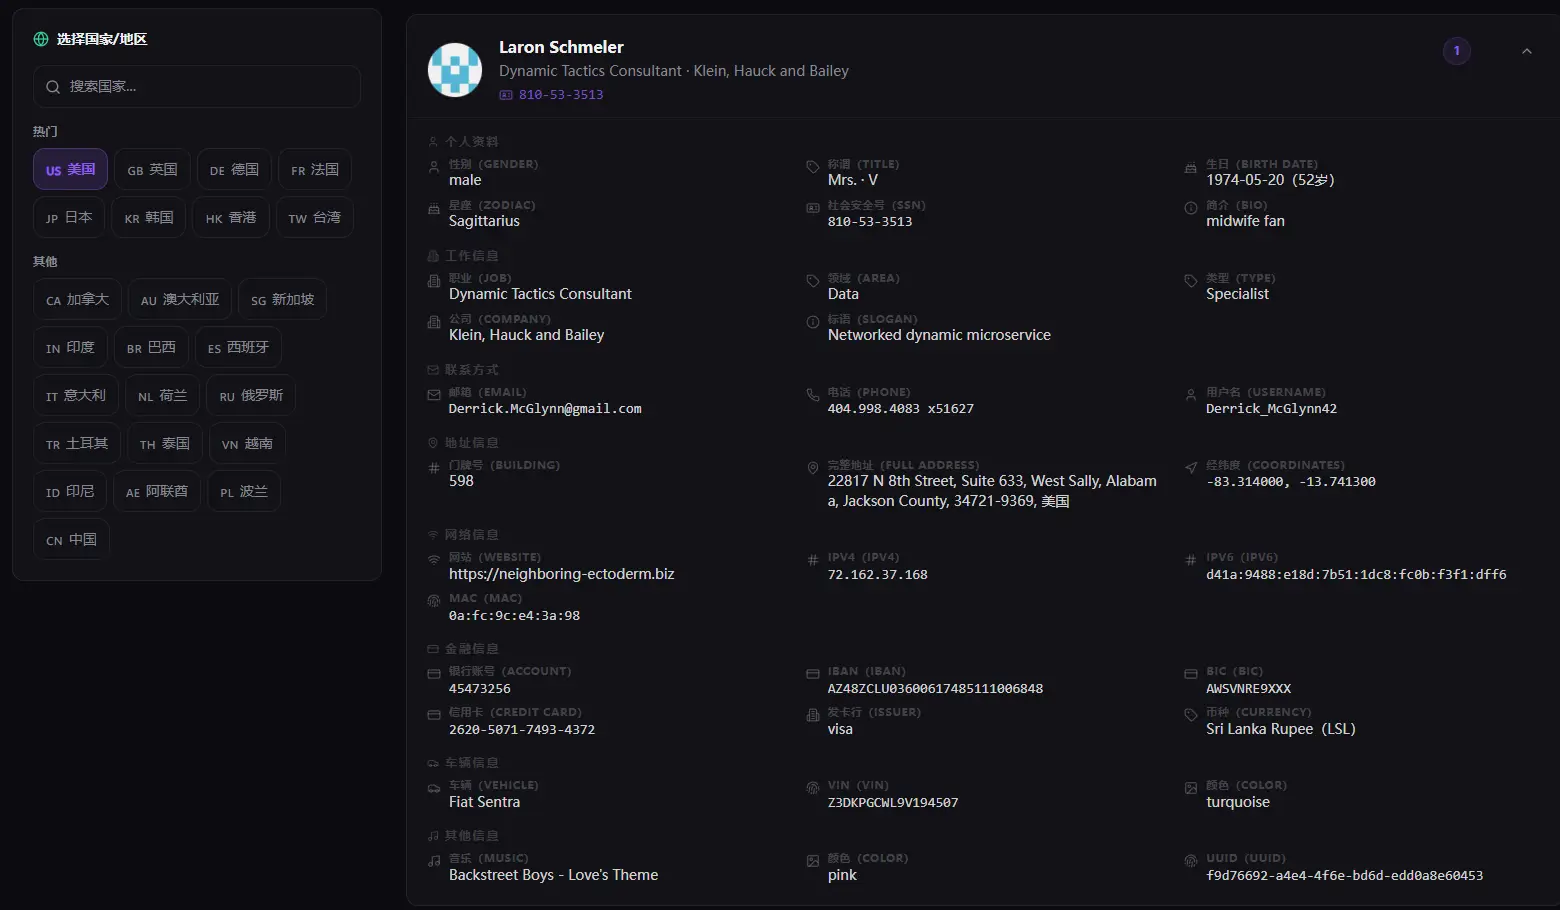Viewport: 1560px width, 910px height.
Task: Click the website link neighboring-ectoderm.biz
Action: click(x=561, y=574)
